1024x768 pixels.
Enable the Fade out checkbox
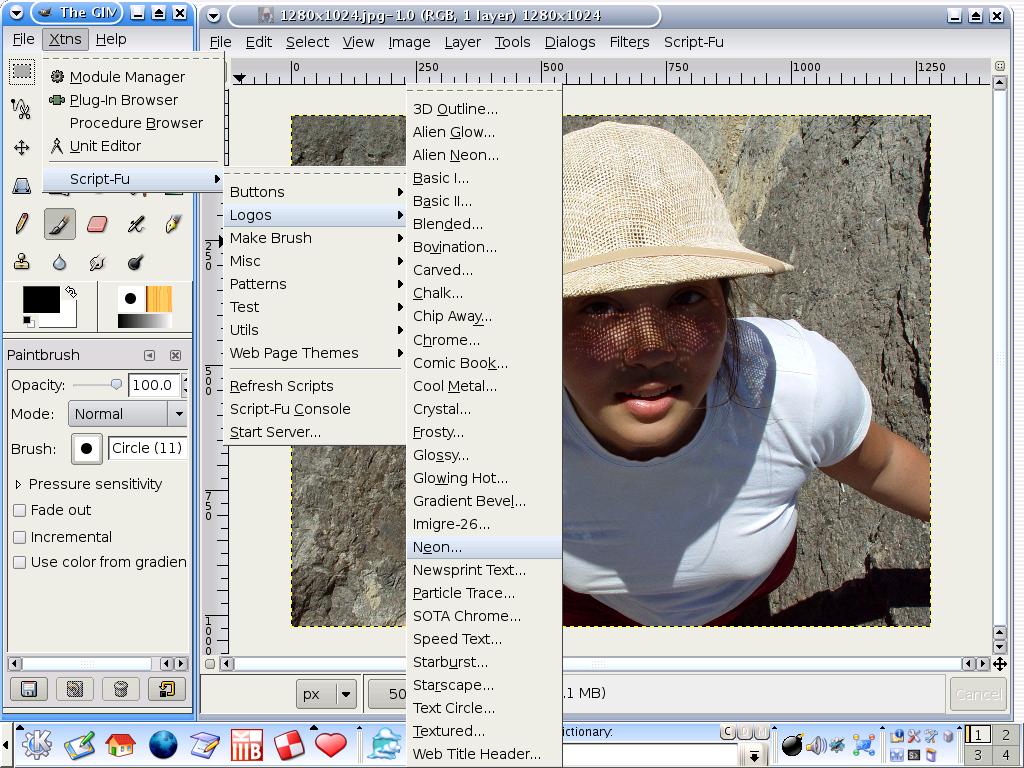[x=19, y=510]
